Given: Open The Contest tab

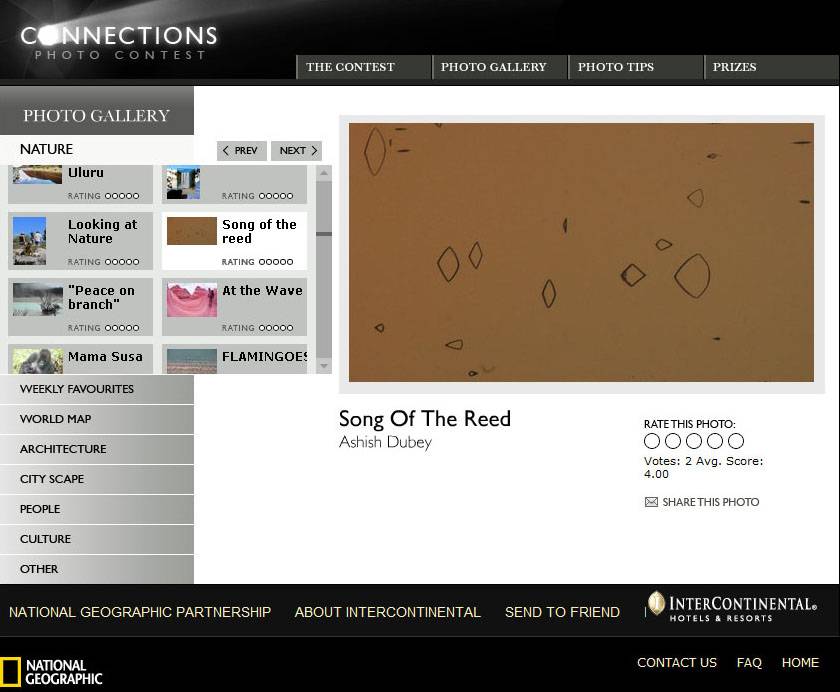Looking at the screenshot, I should click(x=363, y=67).
